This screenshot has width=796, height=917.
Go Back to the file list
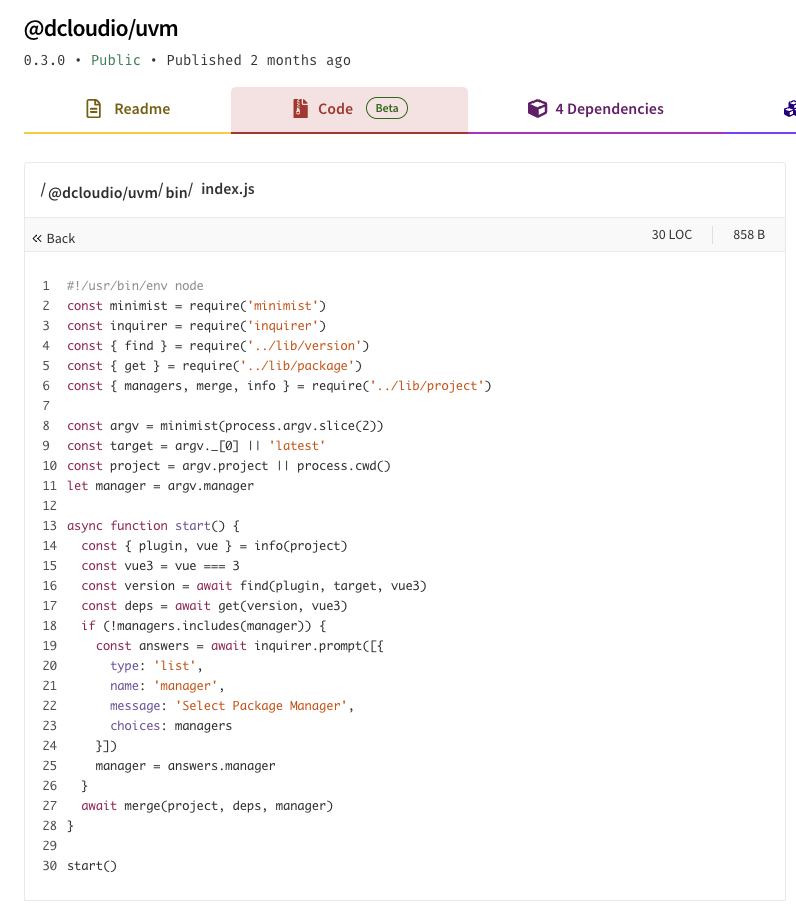tap(60, 238)
